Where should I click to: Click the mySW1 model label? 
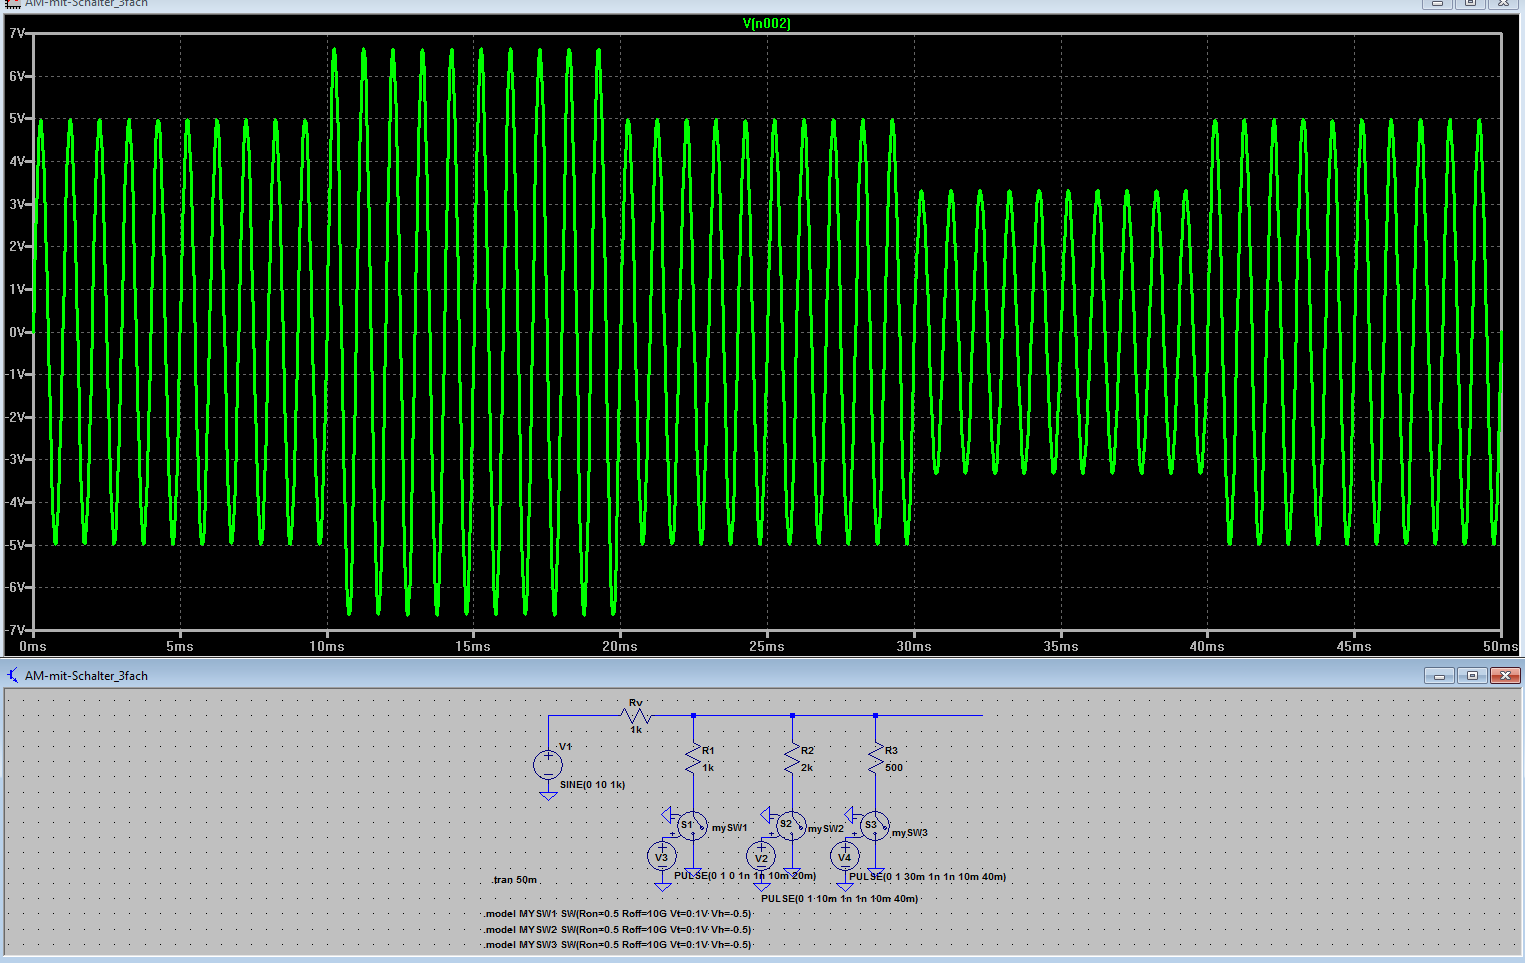coord(730,828)
